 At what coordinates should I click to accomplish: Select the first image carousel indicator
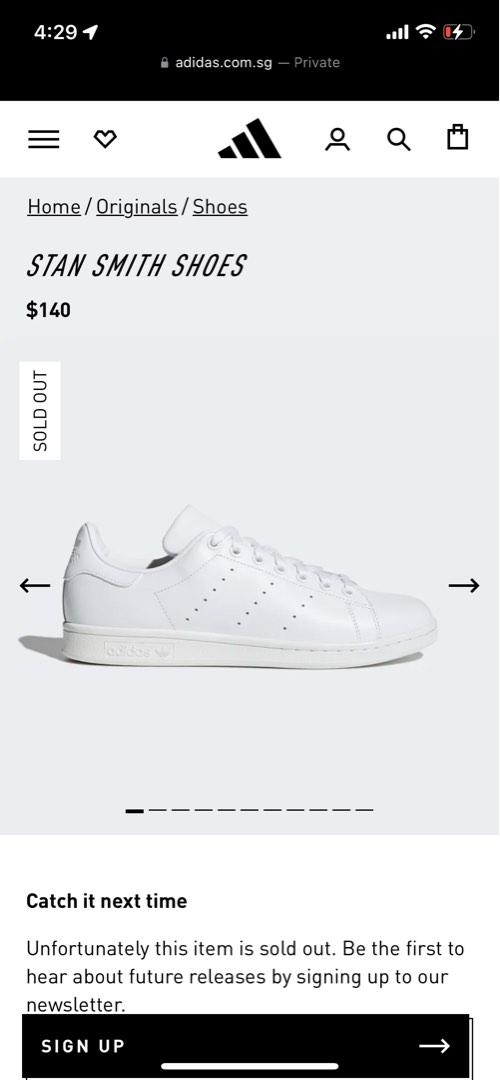click(135, 811)
